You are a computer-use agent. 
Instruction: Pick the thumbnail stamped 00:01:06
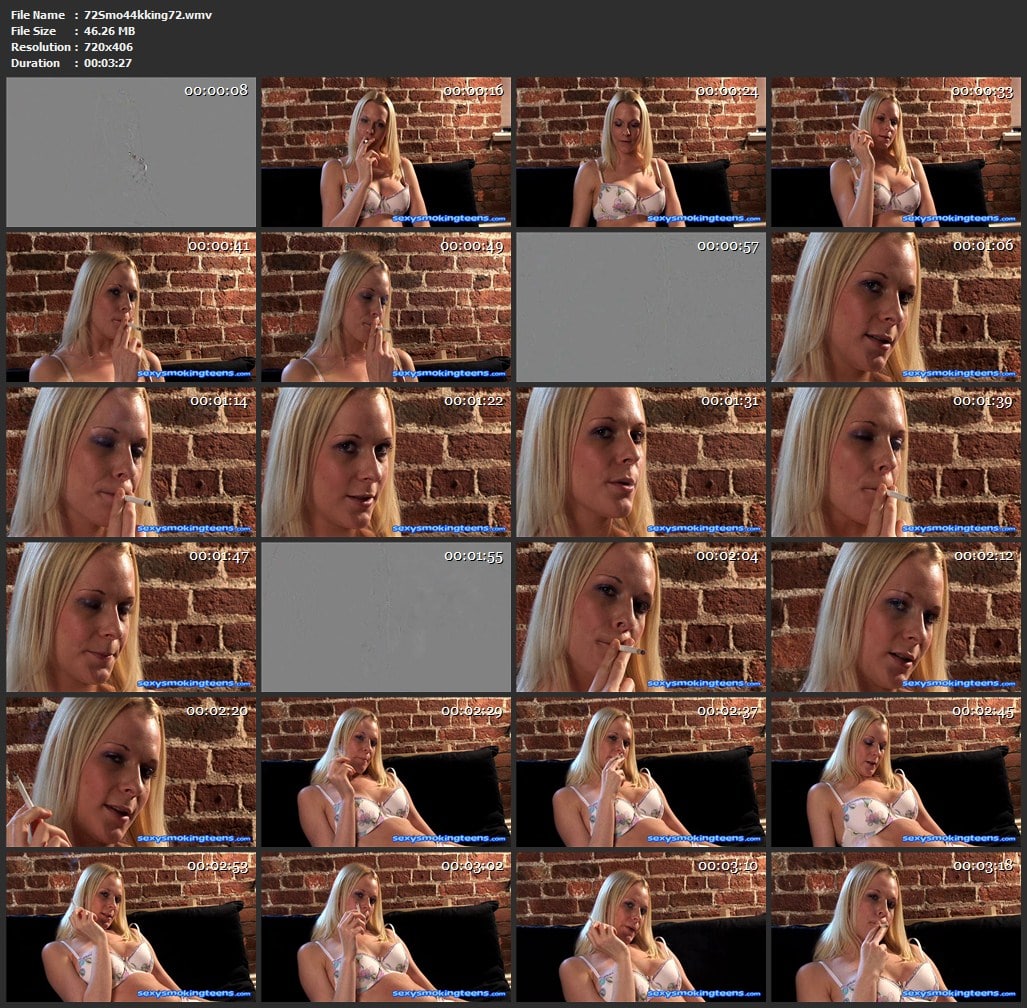[896, 307]
